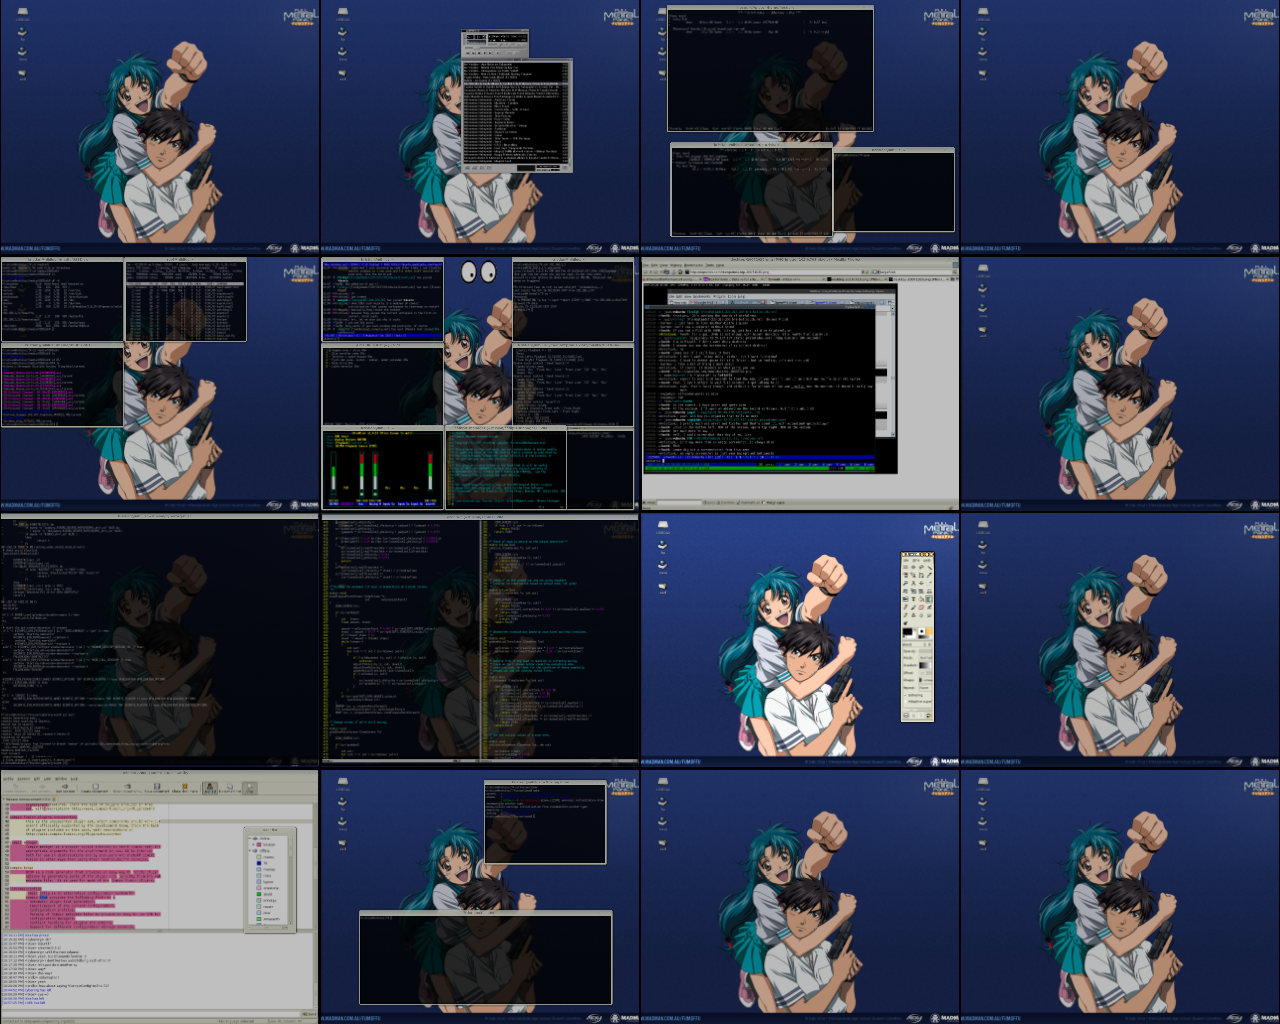Viewport: 1280px width, 1024px height.
Task: Select the Paths tool in GIMP toolbox
Action: pos(921,575)
